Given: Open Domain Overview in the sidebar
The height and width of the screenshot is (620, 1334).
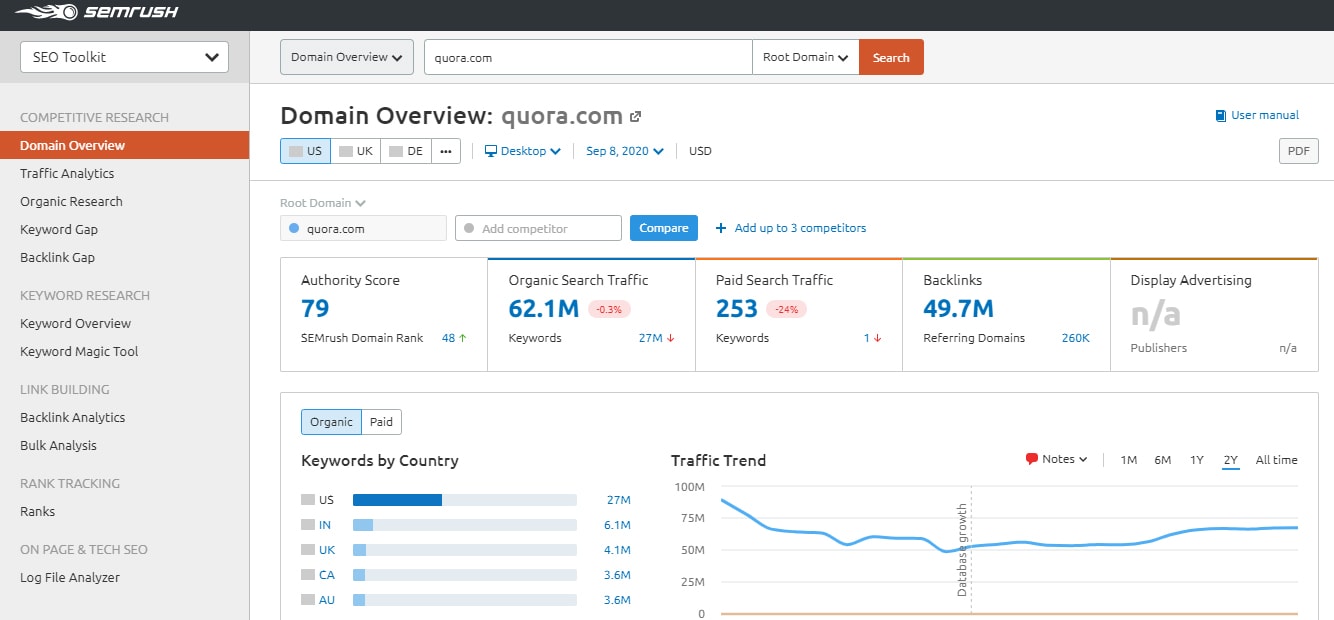Looking at the screenshot, I should click(125, 145).
